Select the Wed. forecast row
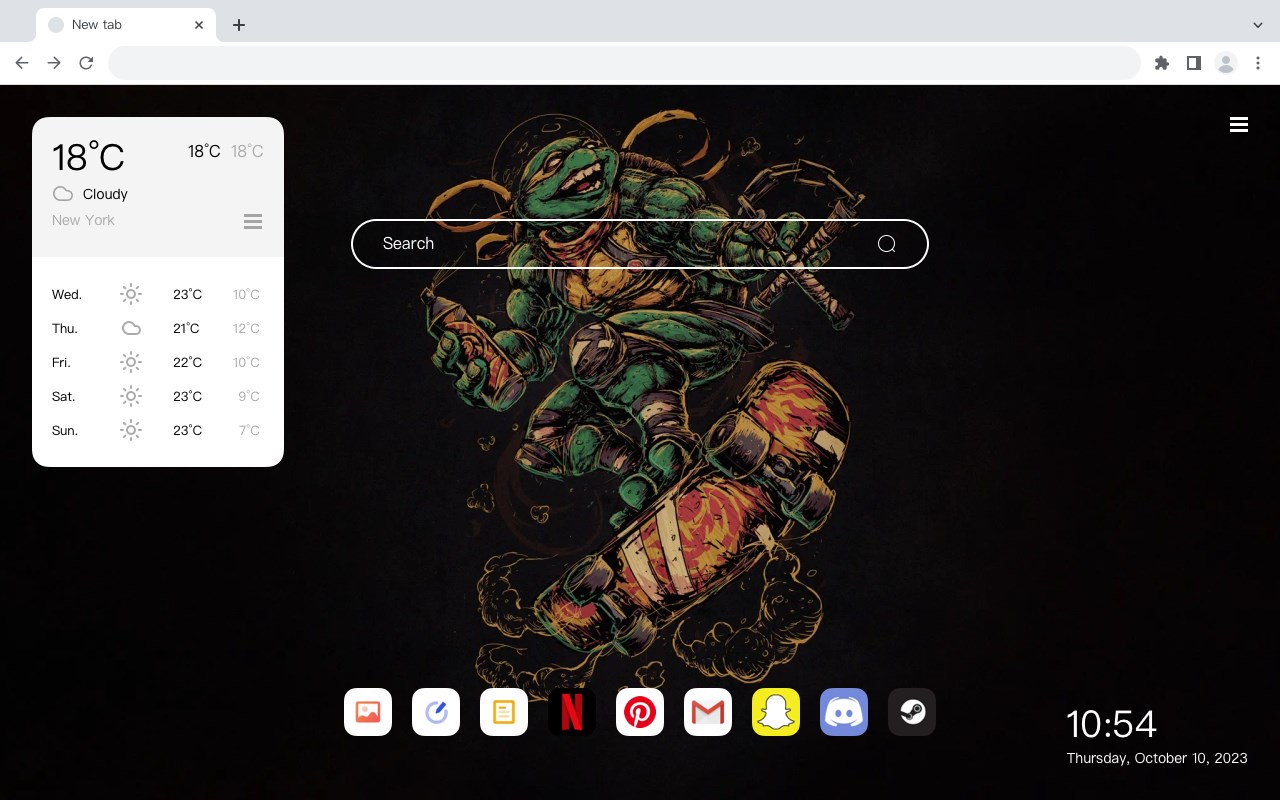Image resolution: width=1280 pixels, height=800 pixels. pos(158,294)
